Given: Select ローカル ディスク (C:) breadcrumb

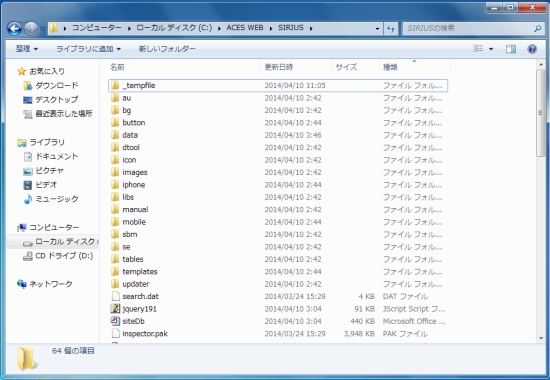Looking at the screenshot, I should point(174,28).
